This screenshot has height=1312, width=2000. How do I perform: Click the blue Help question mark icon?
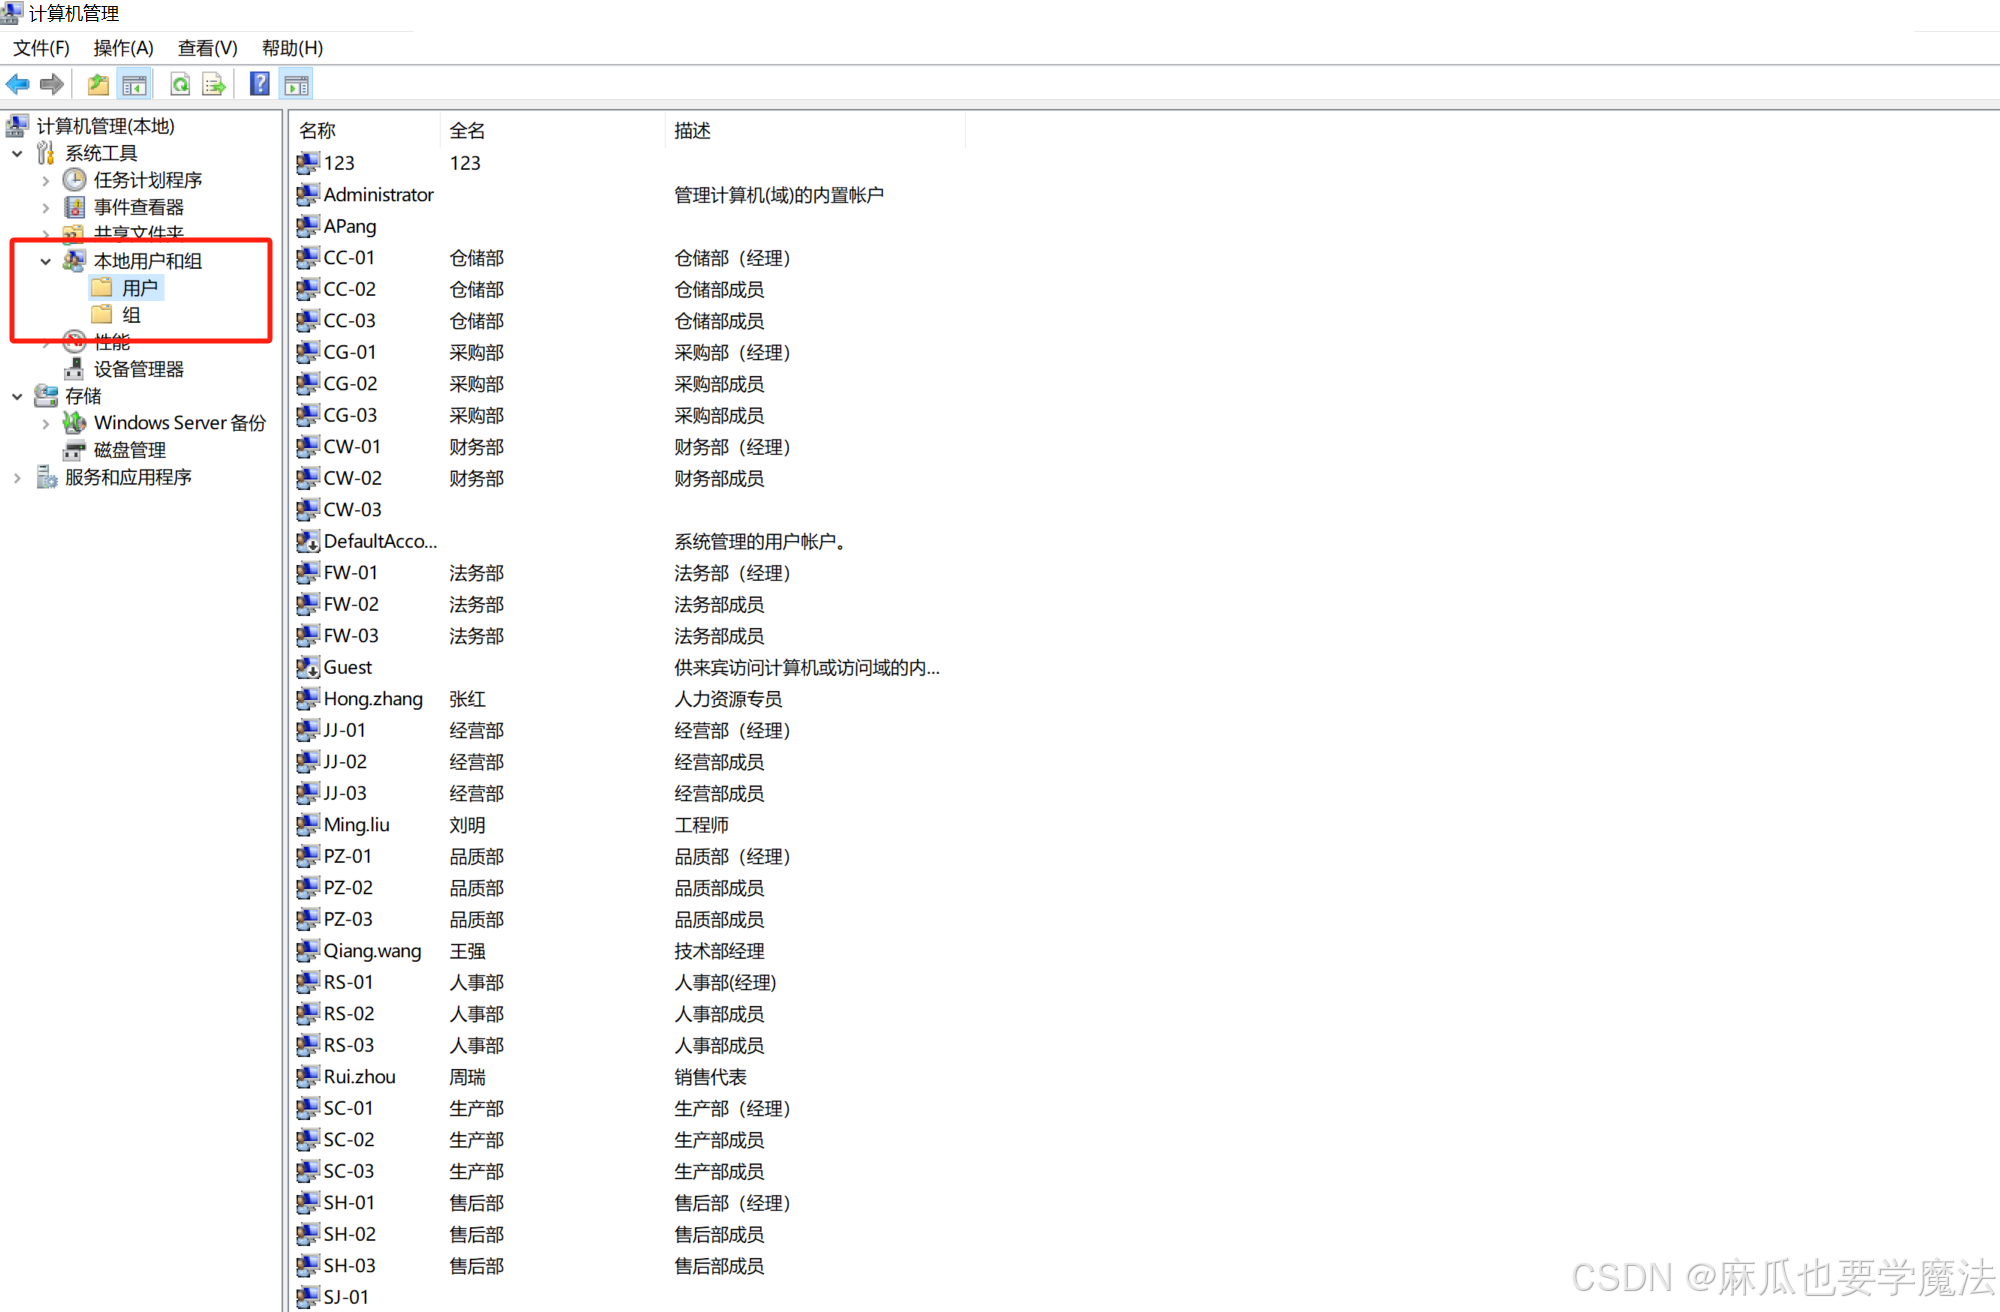point(260,85)
